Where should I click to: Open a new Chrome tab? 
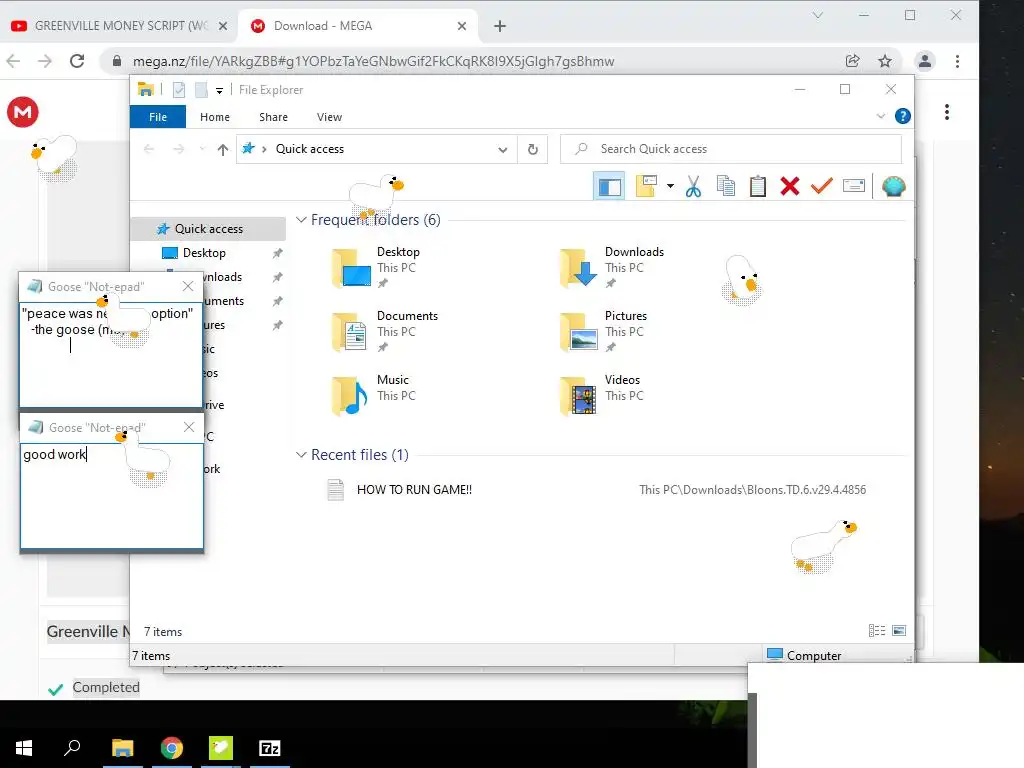(x=500, y=26)
